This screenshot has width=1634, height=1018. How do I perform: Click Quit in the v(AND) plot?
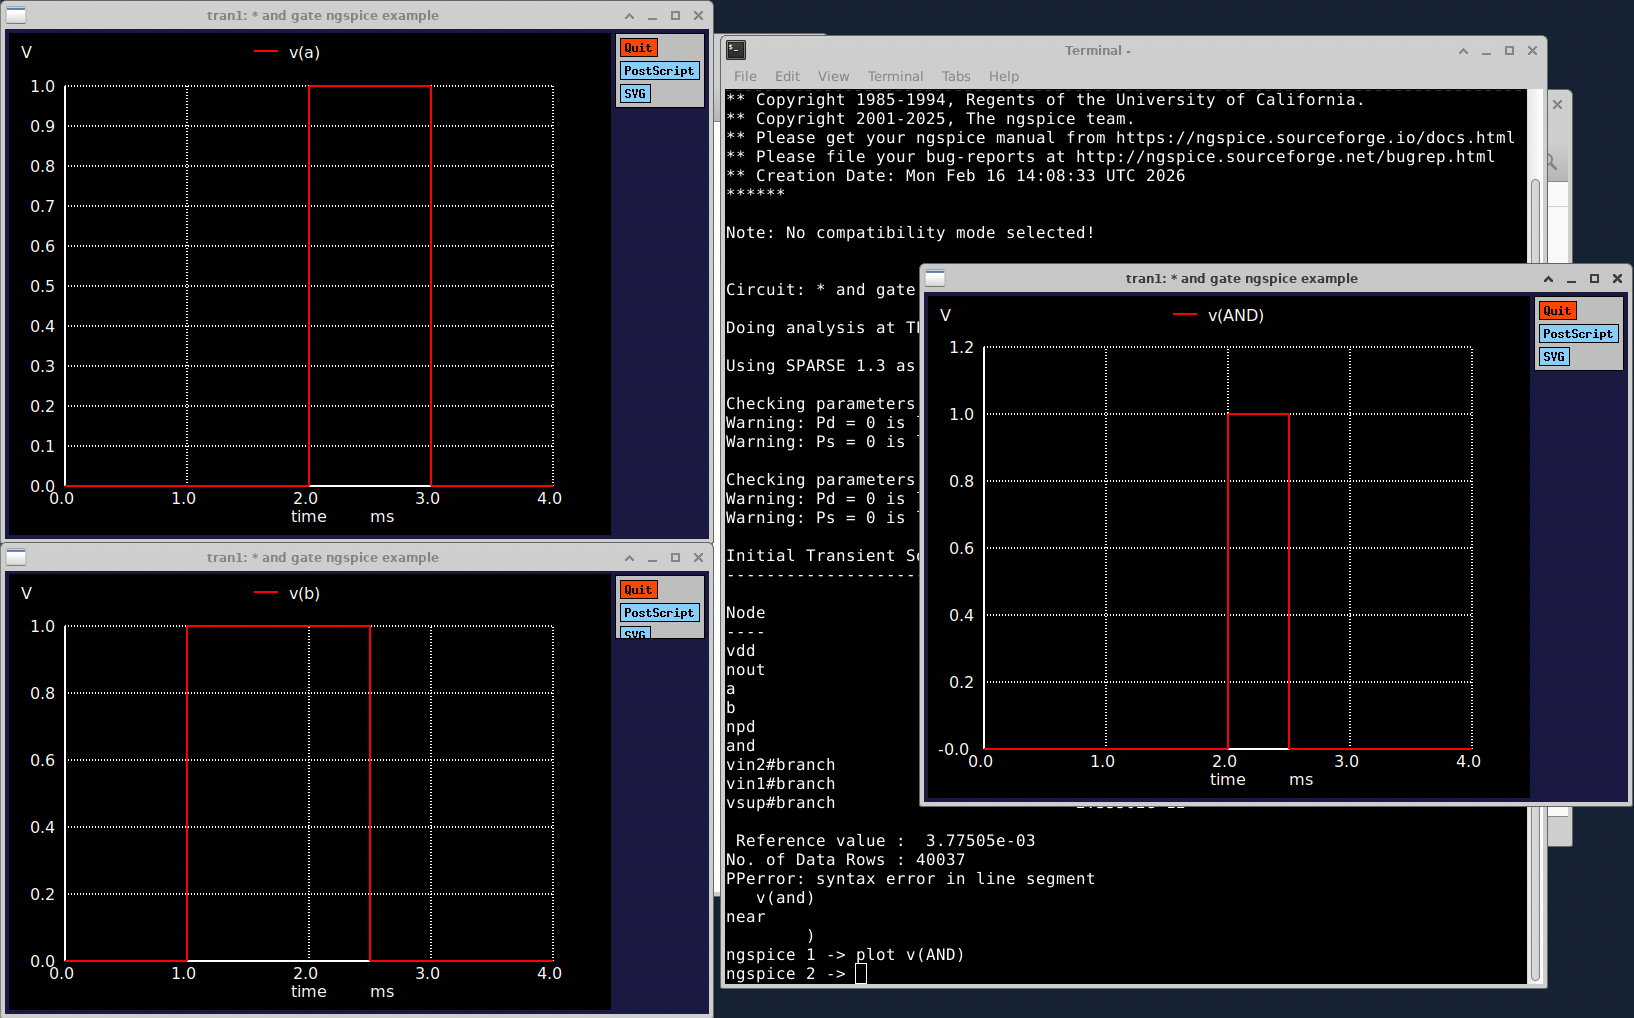pos(1557,311)
